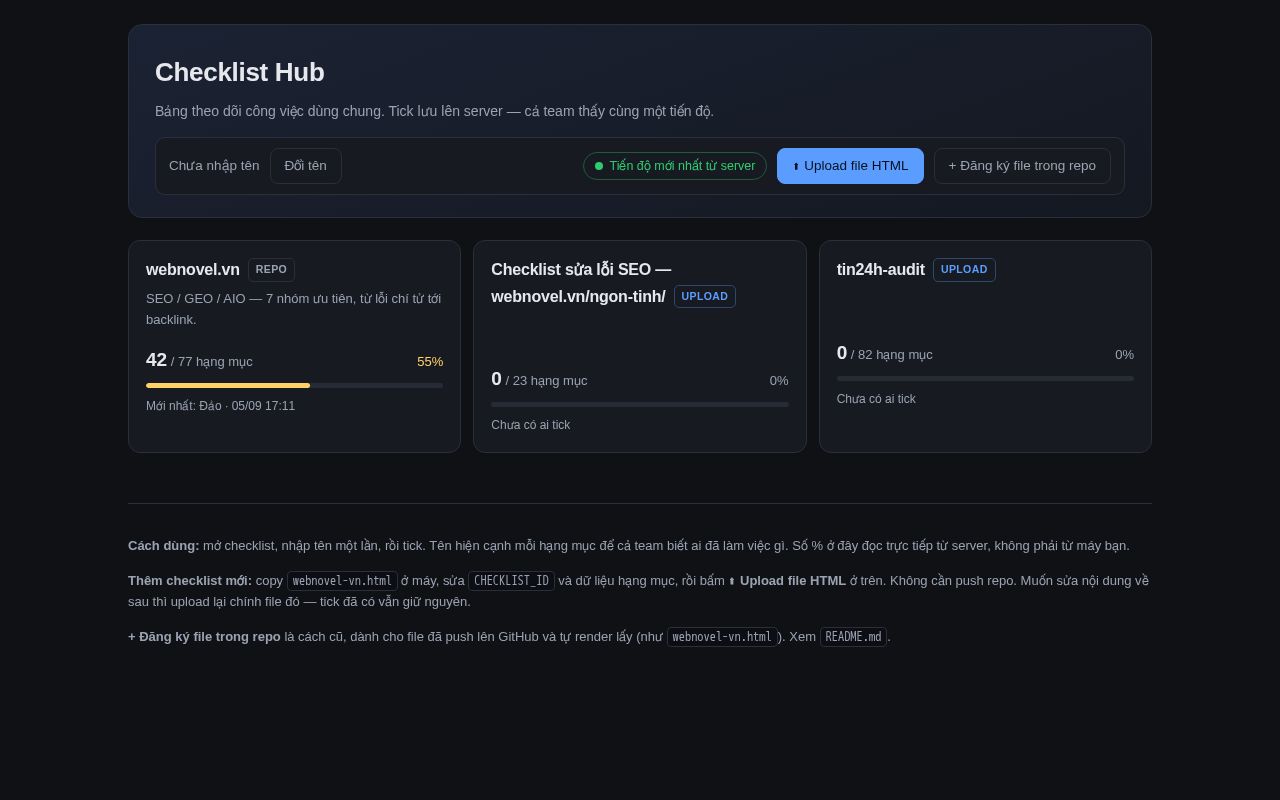Click the green server status pill

pos(675,166)
